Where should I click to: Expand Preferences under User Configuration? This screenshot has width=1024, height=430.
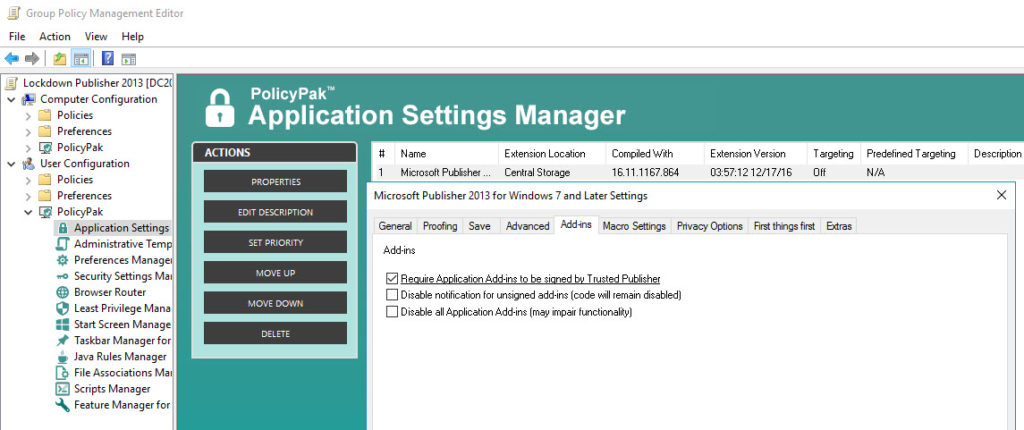pyautogui.click(x=28, y=196)
